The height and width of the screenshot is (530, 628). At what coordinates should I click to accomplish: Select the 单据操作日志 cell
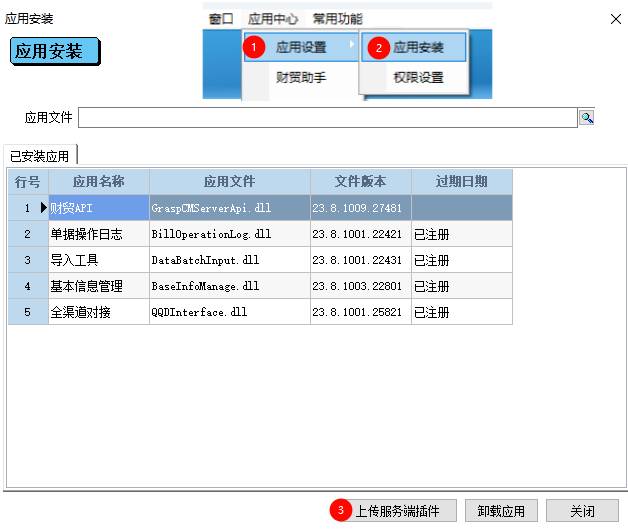click(x=99, y=234)
